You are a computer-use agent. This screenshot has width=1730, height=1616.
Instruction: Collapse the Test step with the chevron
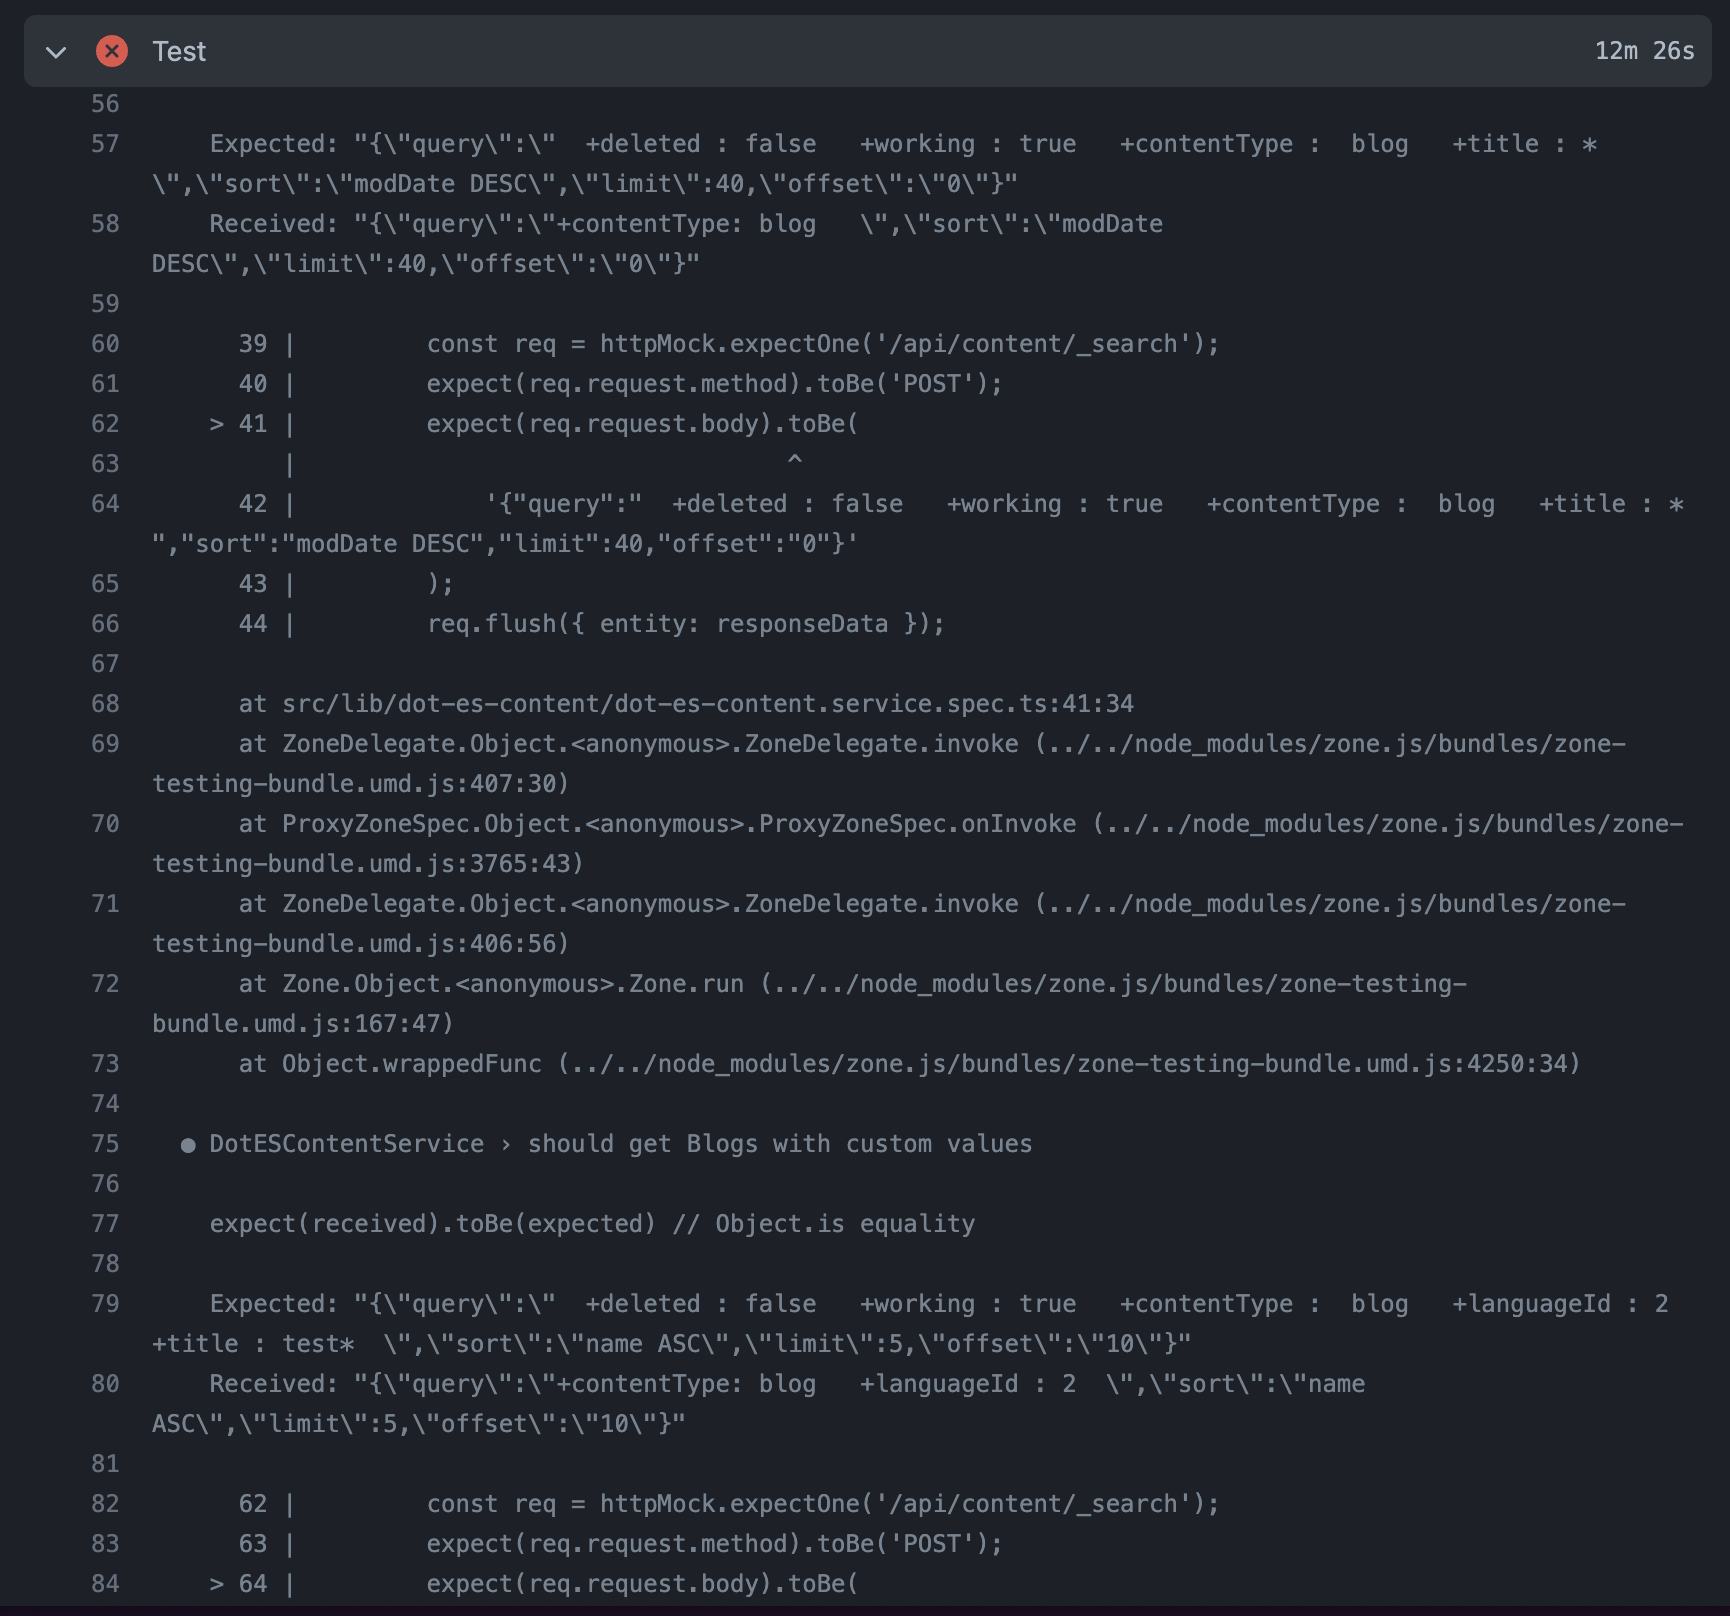point(56,51)
